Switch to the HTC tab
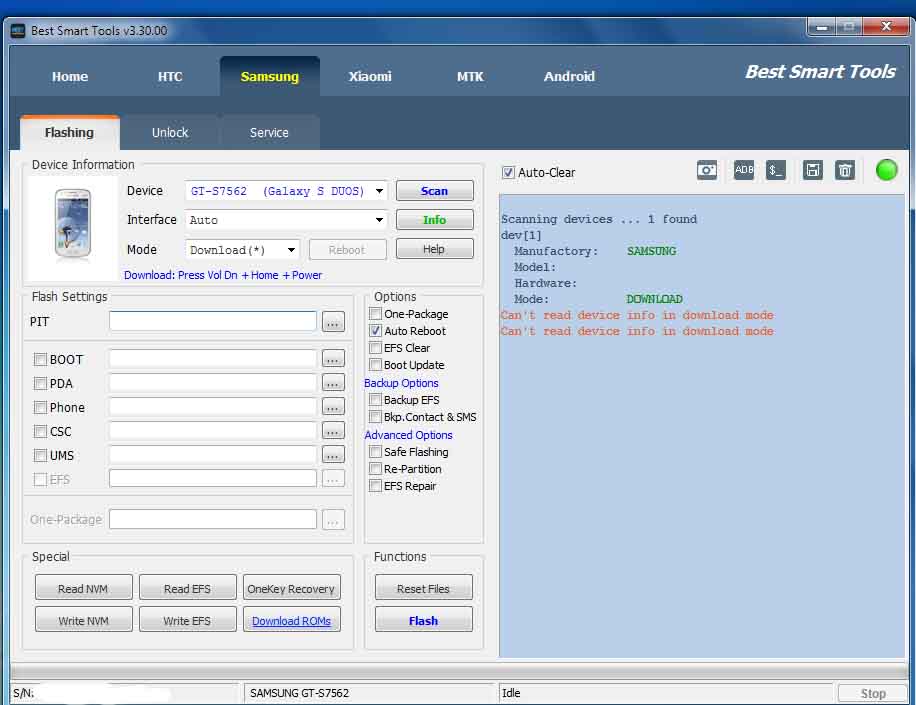The image size is (916, 705). coord(170,77)
